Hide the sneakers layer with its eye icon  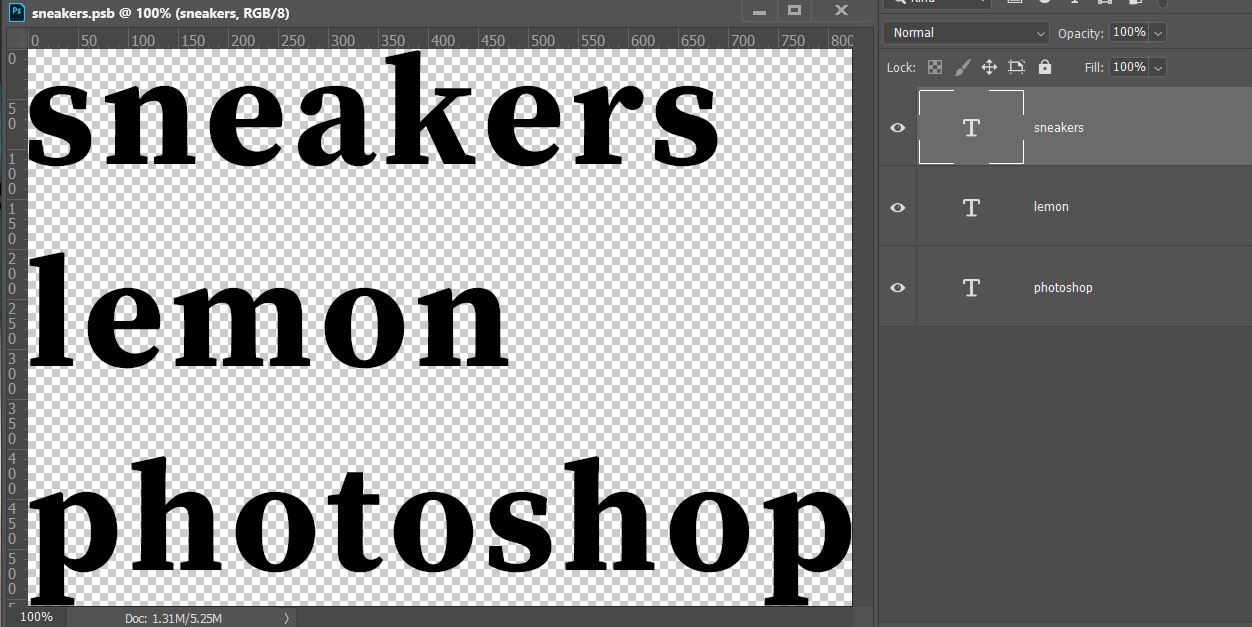[898, 128]
